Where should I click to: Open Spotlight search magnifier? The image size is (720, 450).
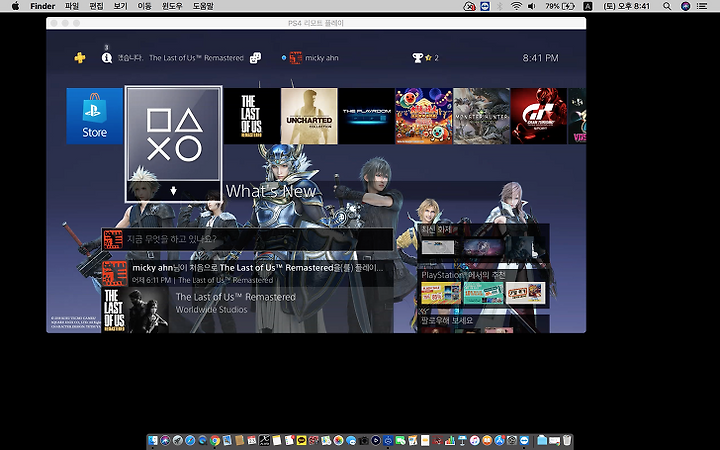pos(667,6)
